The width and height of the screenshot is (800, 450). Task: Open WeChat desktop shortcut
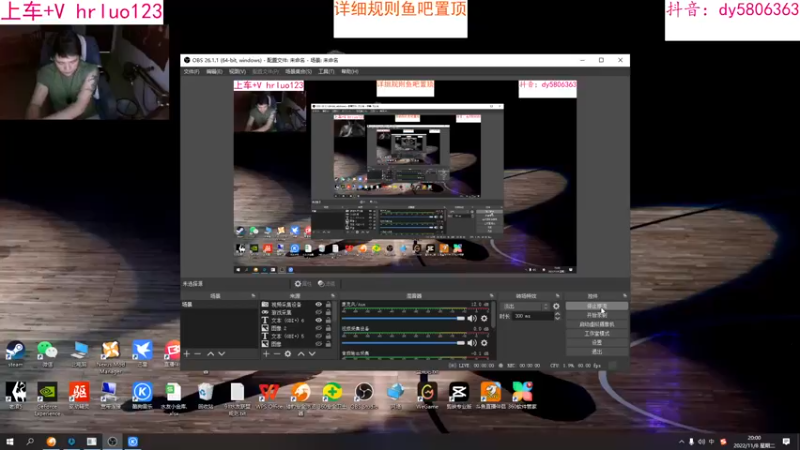click(x=47, y=354)
